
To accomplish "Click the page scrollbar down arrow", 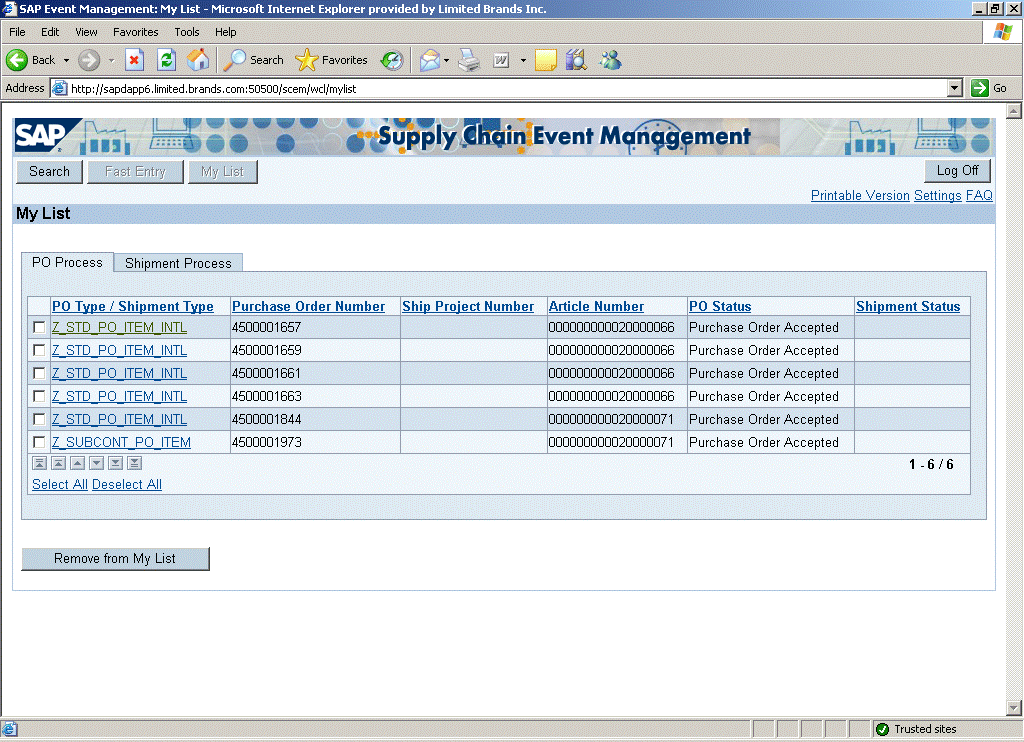I will 1014,707.
